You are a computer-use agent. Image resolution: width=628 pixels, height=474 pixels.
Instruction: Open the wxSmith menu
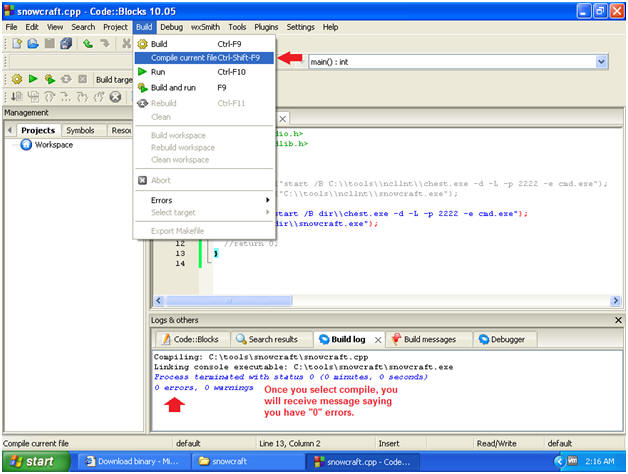point(205,27)
